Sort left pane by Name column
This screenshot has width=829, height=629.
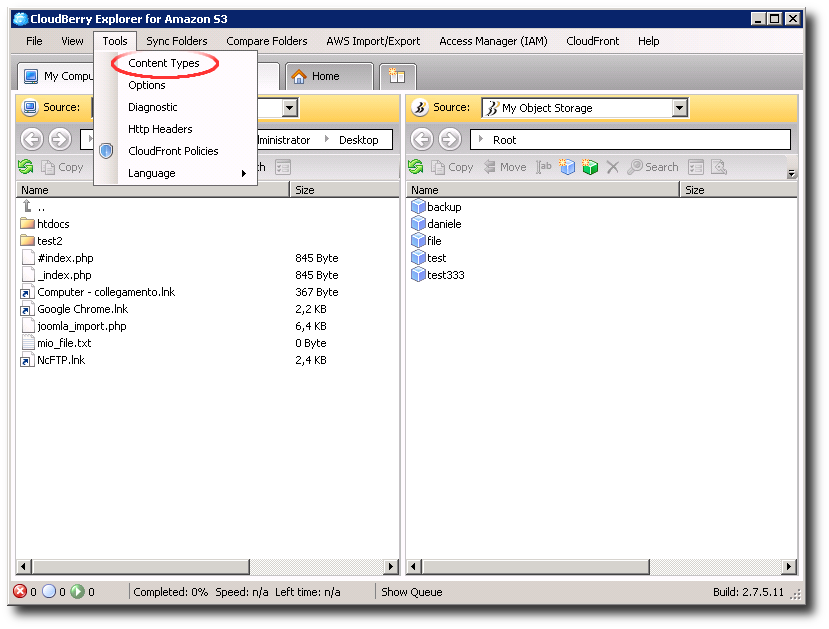point(153,190)
